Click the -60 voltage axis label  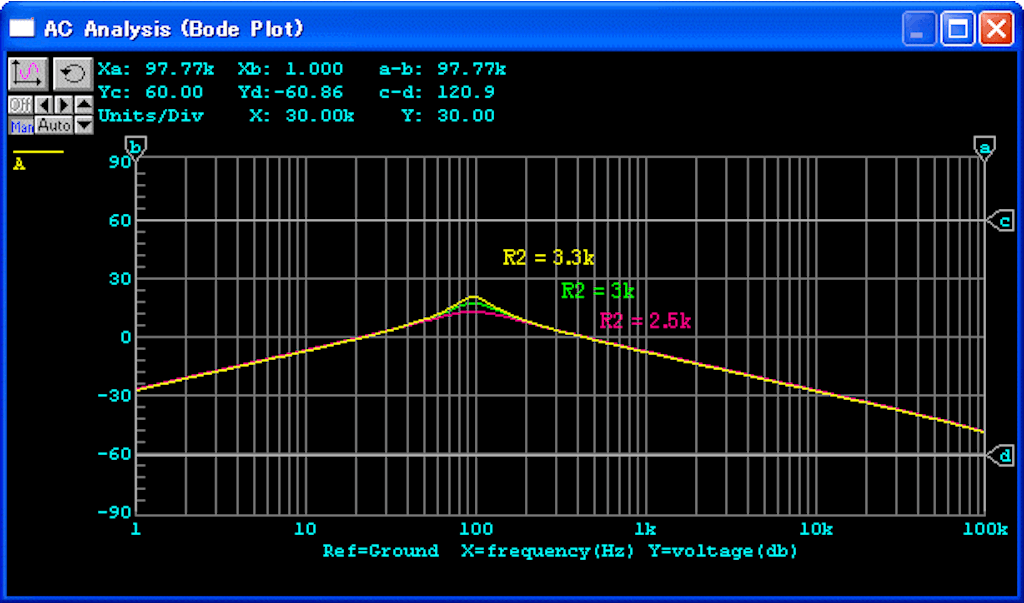(114, 455)
